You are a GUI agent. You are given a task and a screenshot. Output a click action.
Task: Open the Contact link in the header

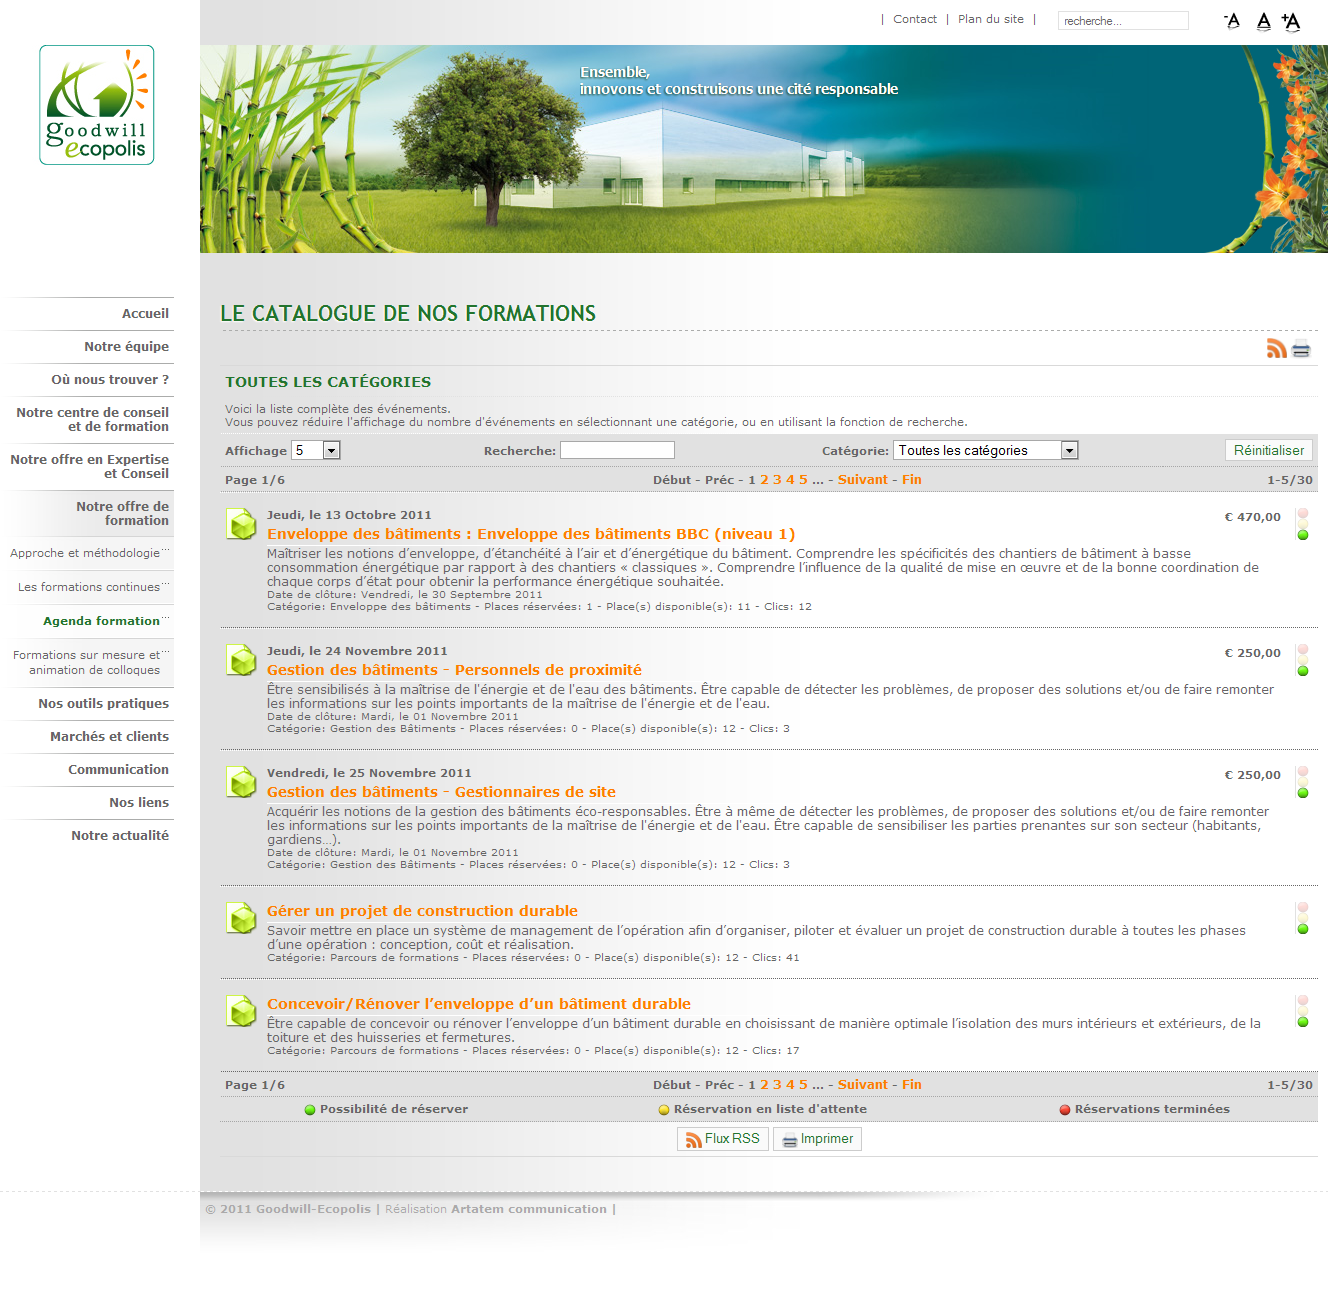pos(914,19)
